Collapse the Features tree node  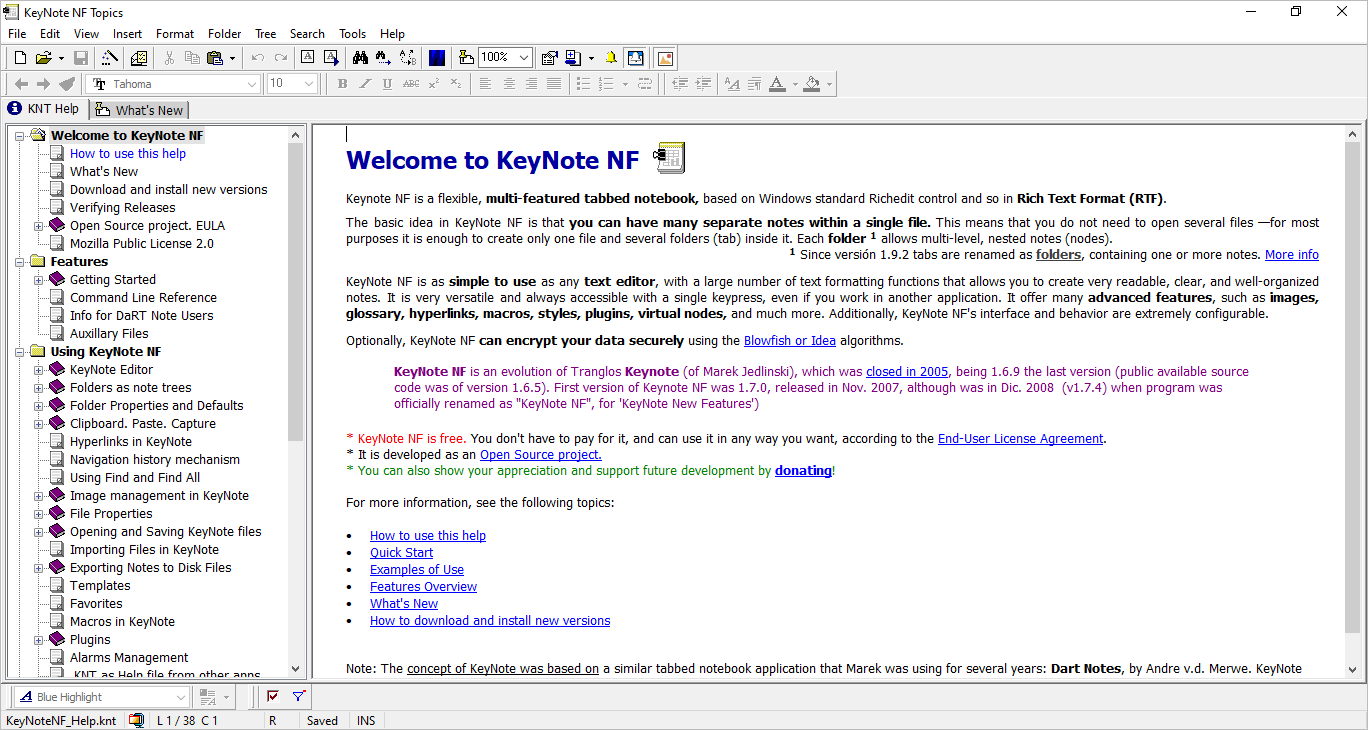20,262
